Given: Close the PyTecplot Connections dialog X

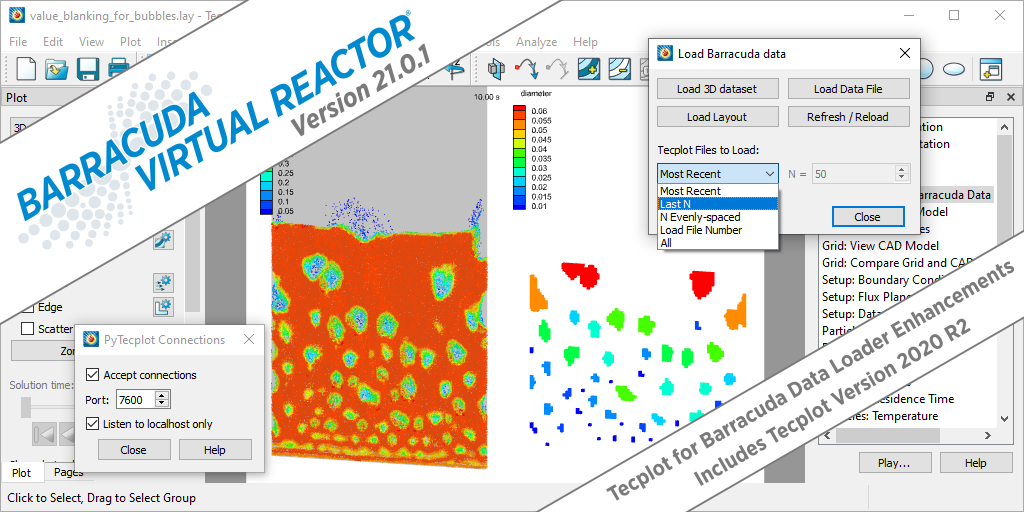Looking at the screenshot, I should coord(249,340).
